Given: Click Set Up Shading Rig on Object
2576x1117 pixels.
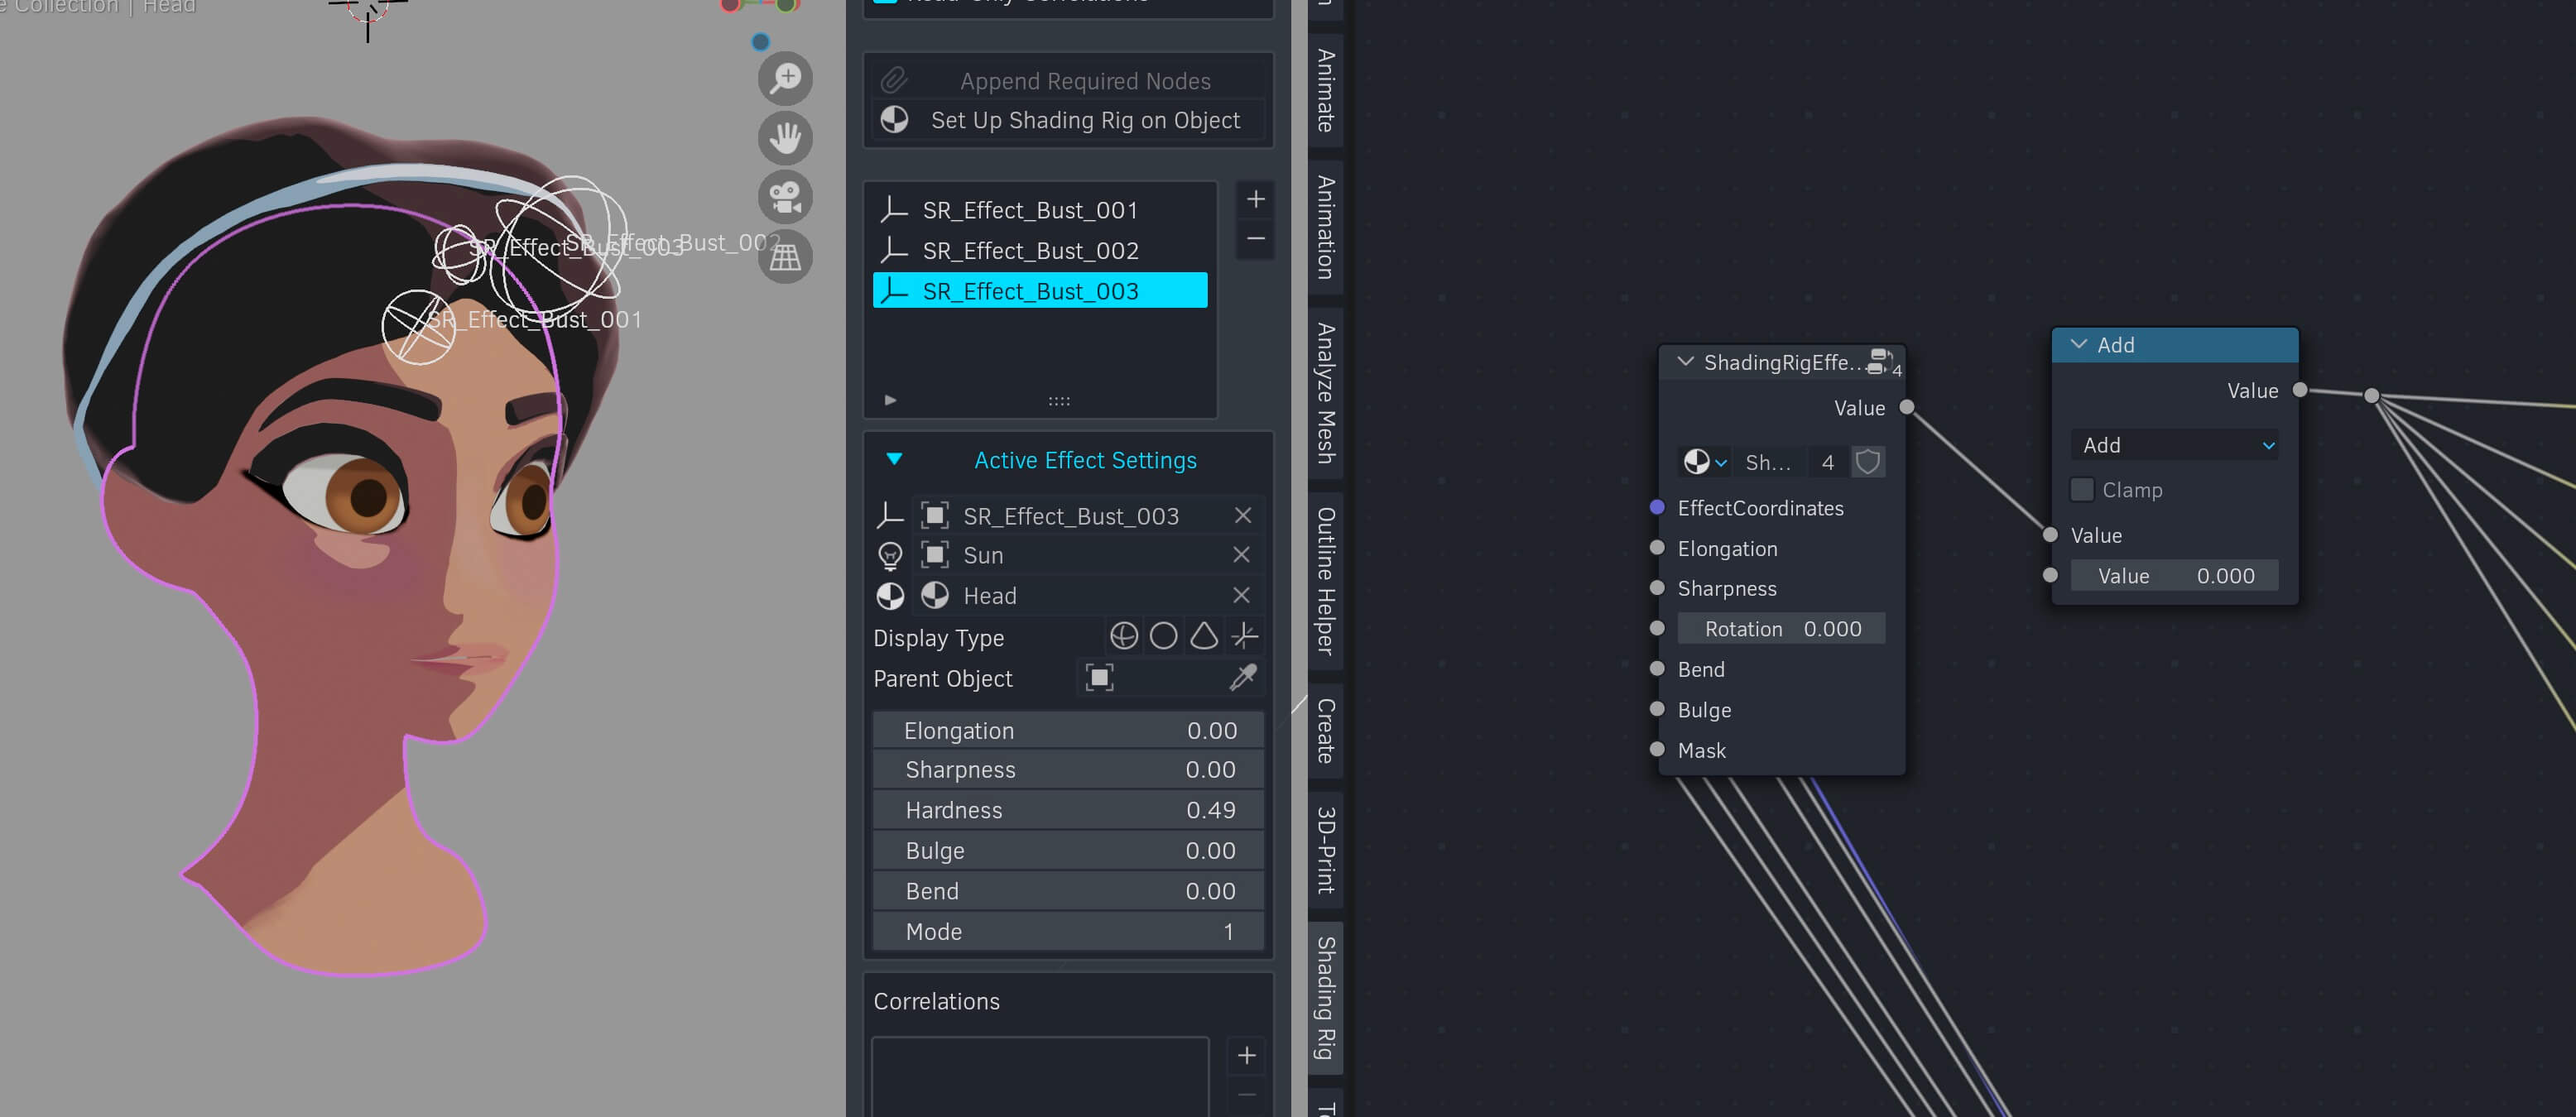Looking at the screenshot, I should pos(1068,120).
